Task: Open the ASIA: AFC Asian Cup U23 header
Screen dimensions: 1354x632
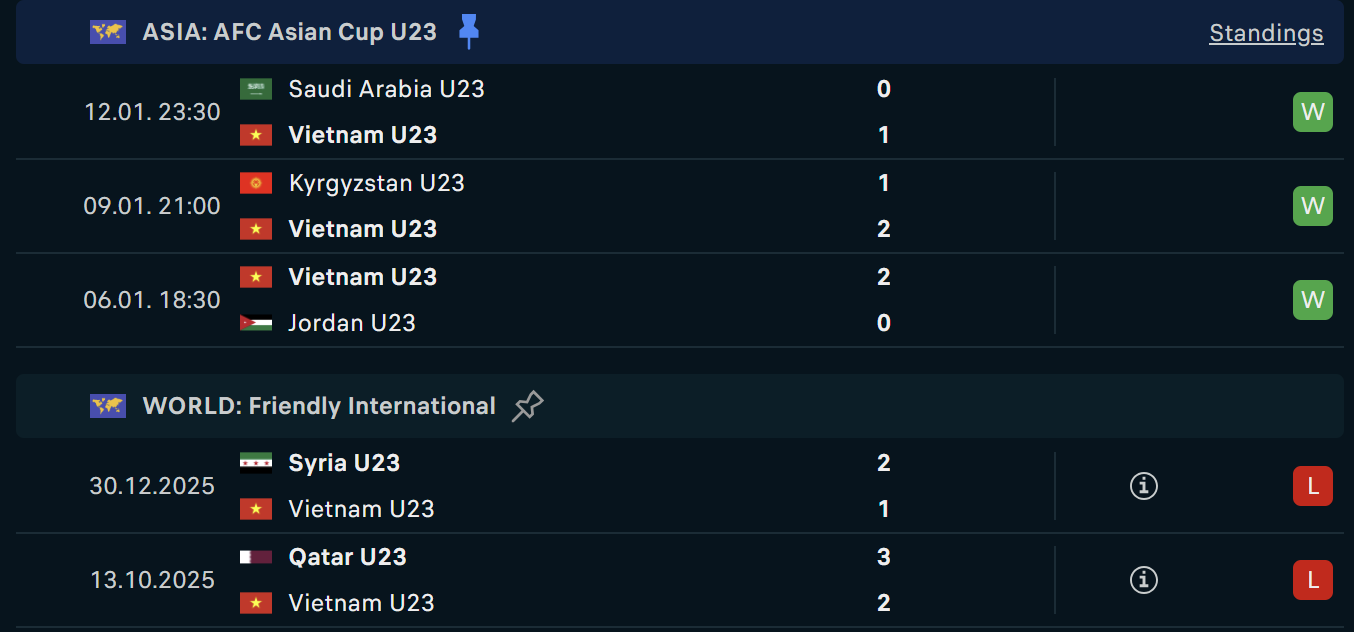Action: (289, 32)
